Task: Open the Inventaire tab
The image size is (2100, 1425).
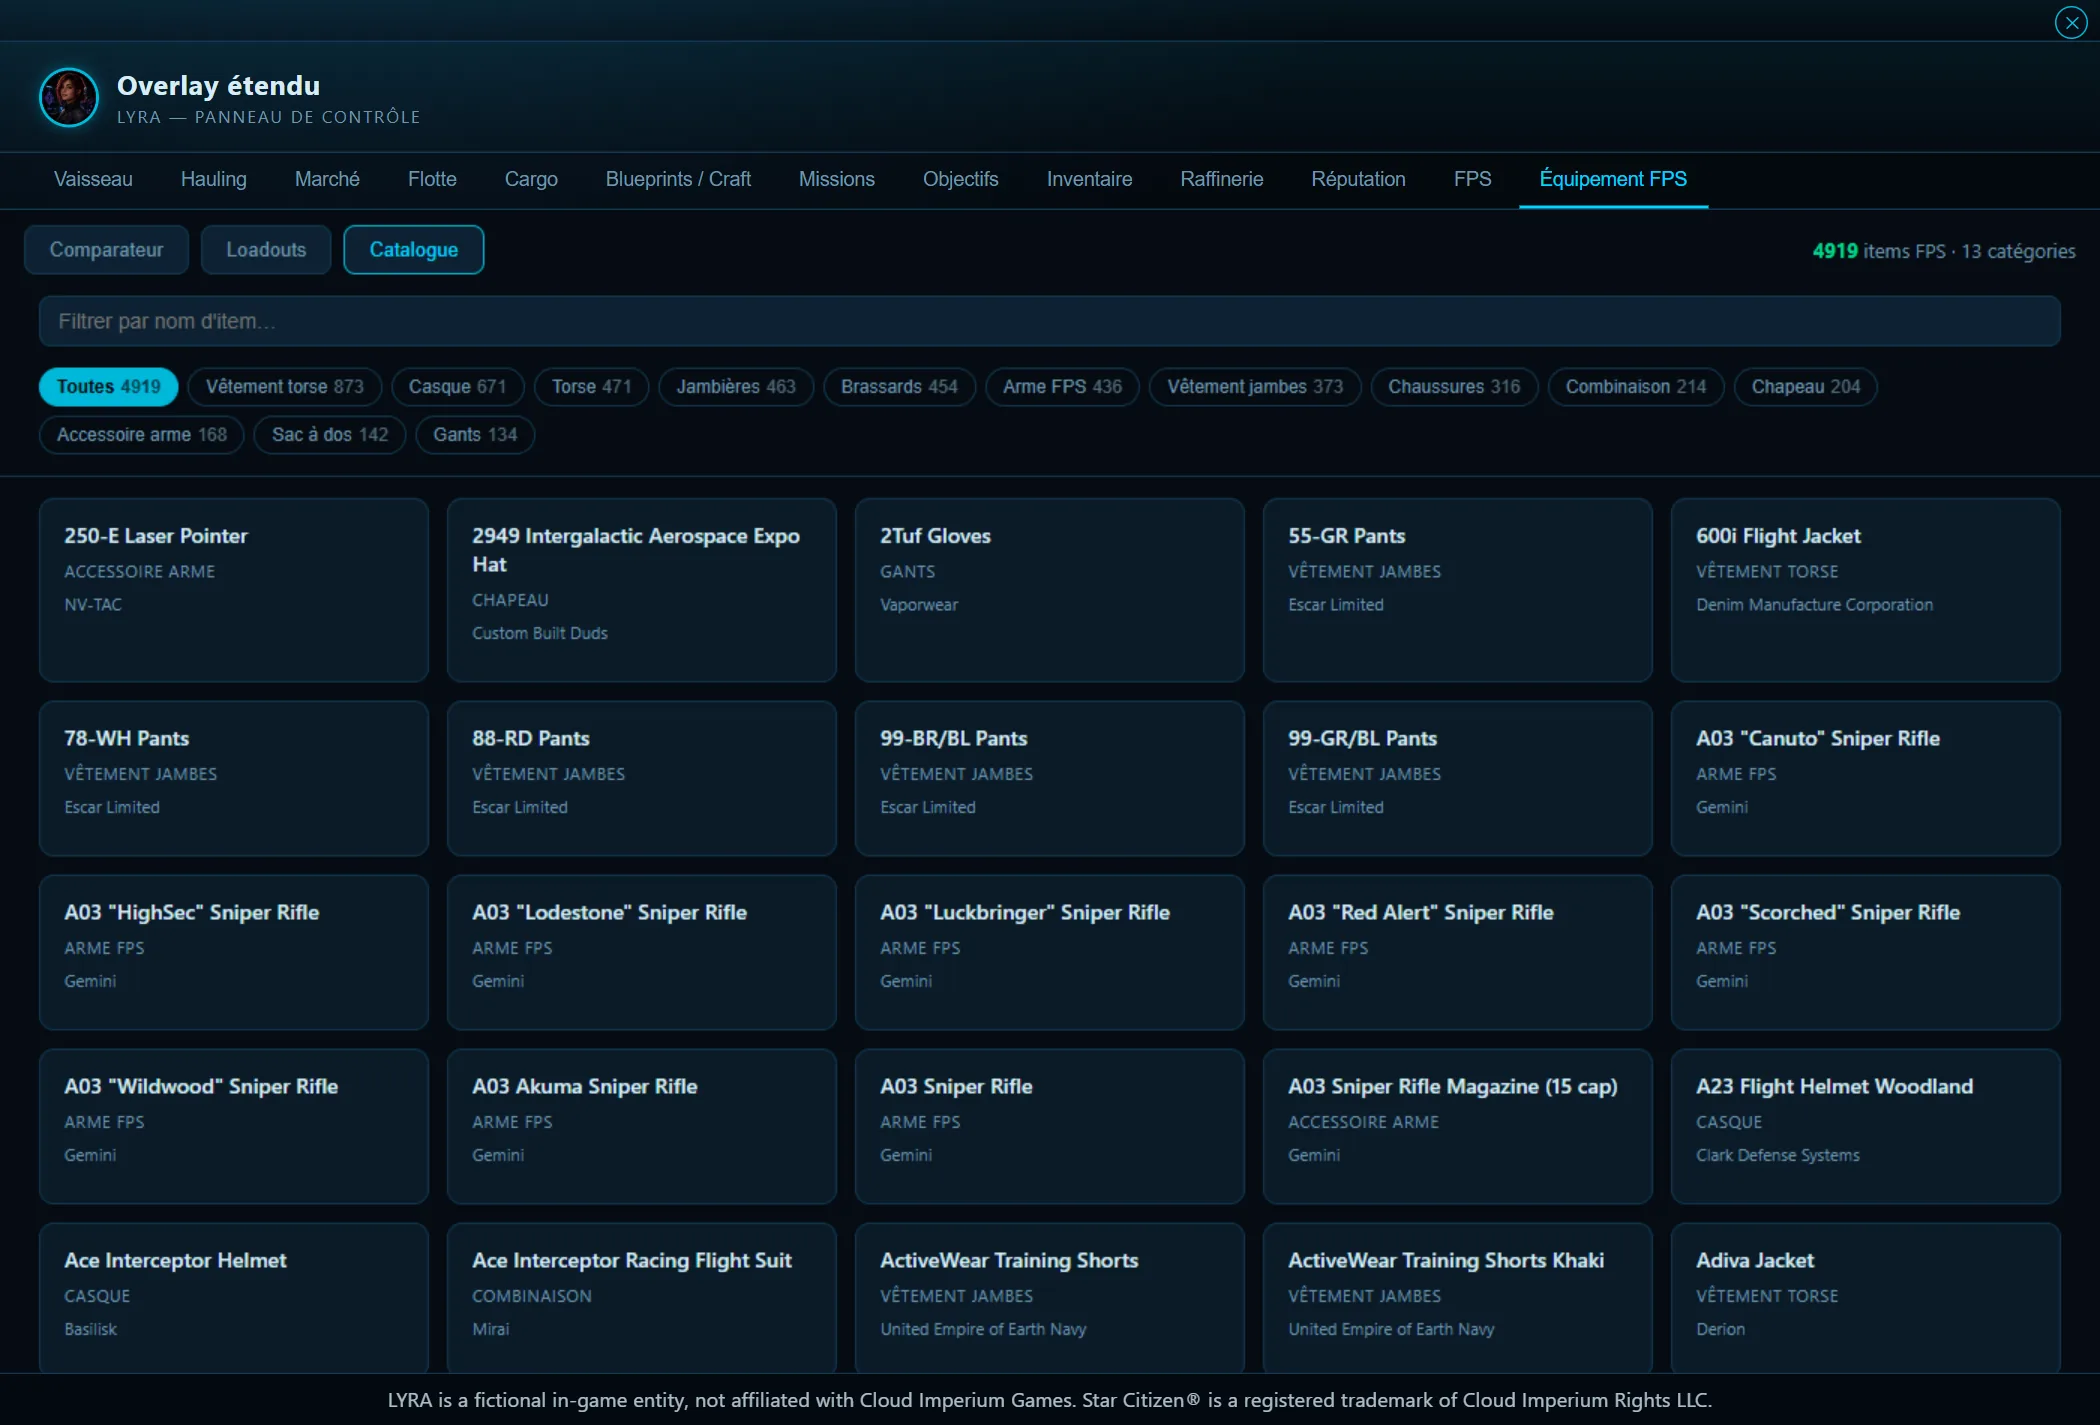Action: 1089,179
